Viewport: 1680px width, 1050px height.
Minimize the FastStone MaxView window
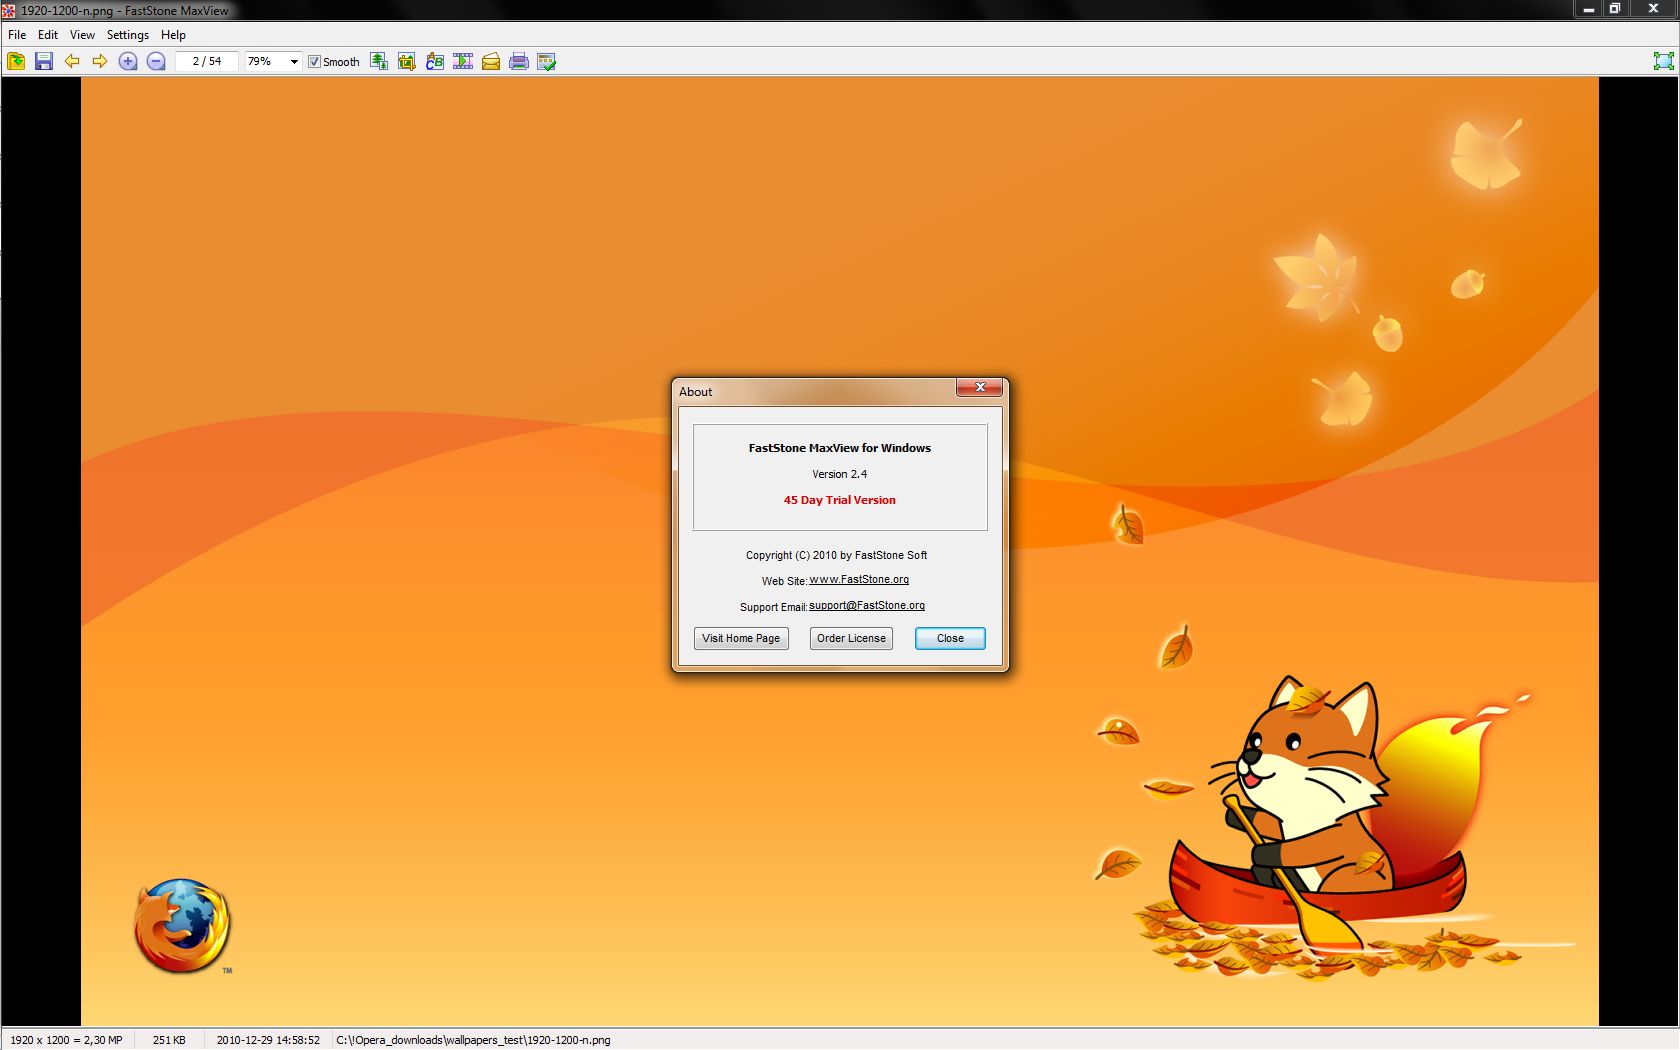1588,8
